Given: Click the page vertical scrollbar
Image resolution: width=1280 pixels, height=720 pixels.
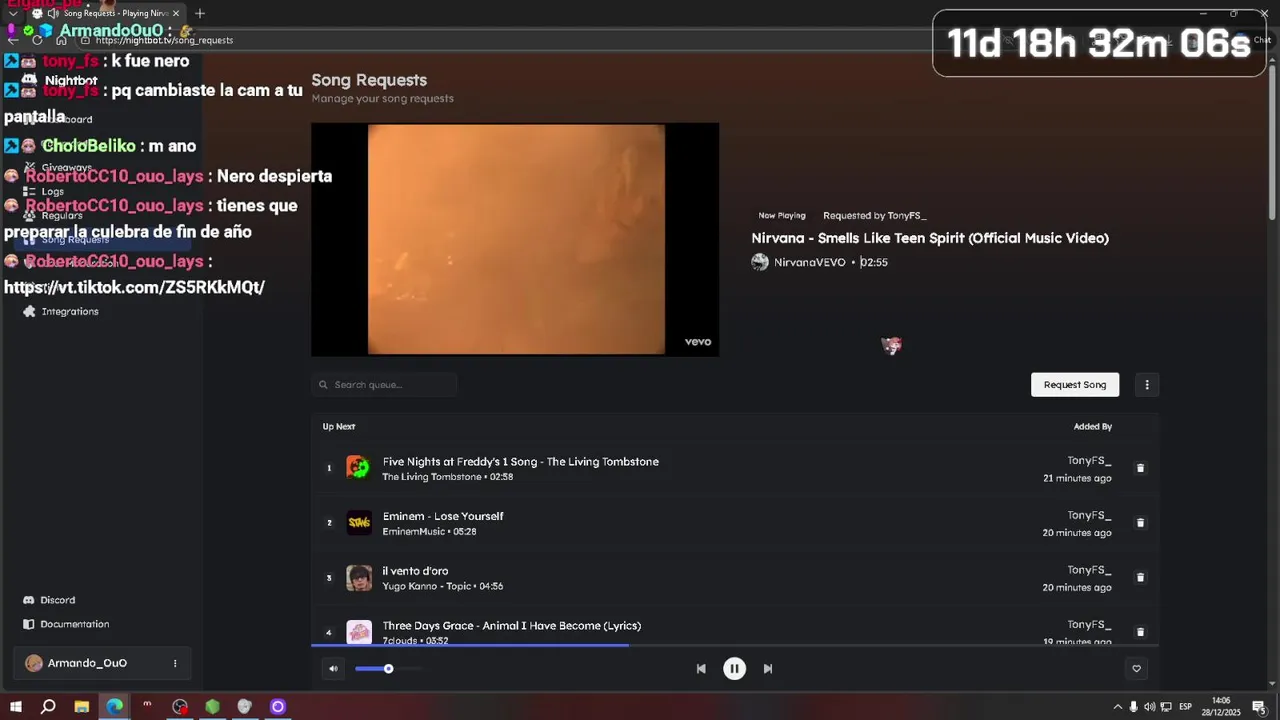Looking at the screenshot, I should tap(1273, 140).
